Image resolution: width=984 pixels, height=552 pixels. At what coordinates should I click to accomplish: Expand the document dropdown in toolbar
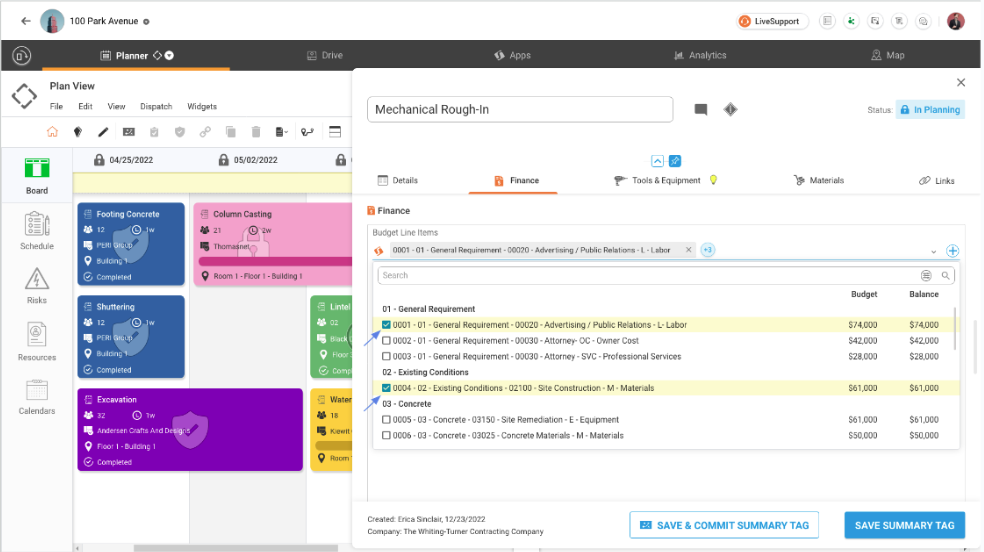pyautogui.click(x=282, y=132)
